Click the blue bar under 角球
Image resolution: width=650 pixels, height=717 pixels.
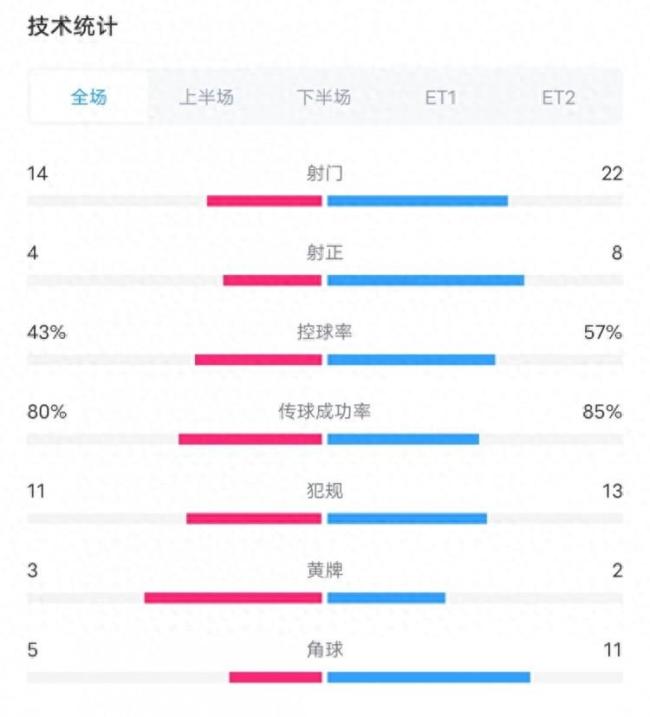coord(428,677)
